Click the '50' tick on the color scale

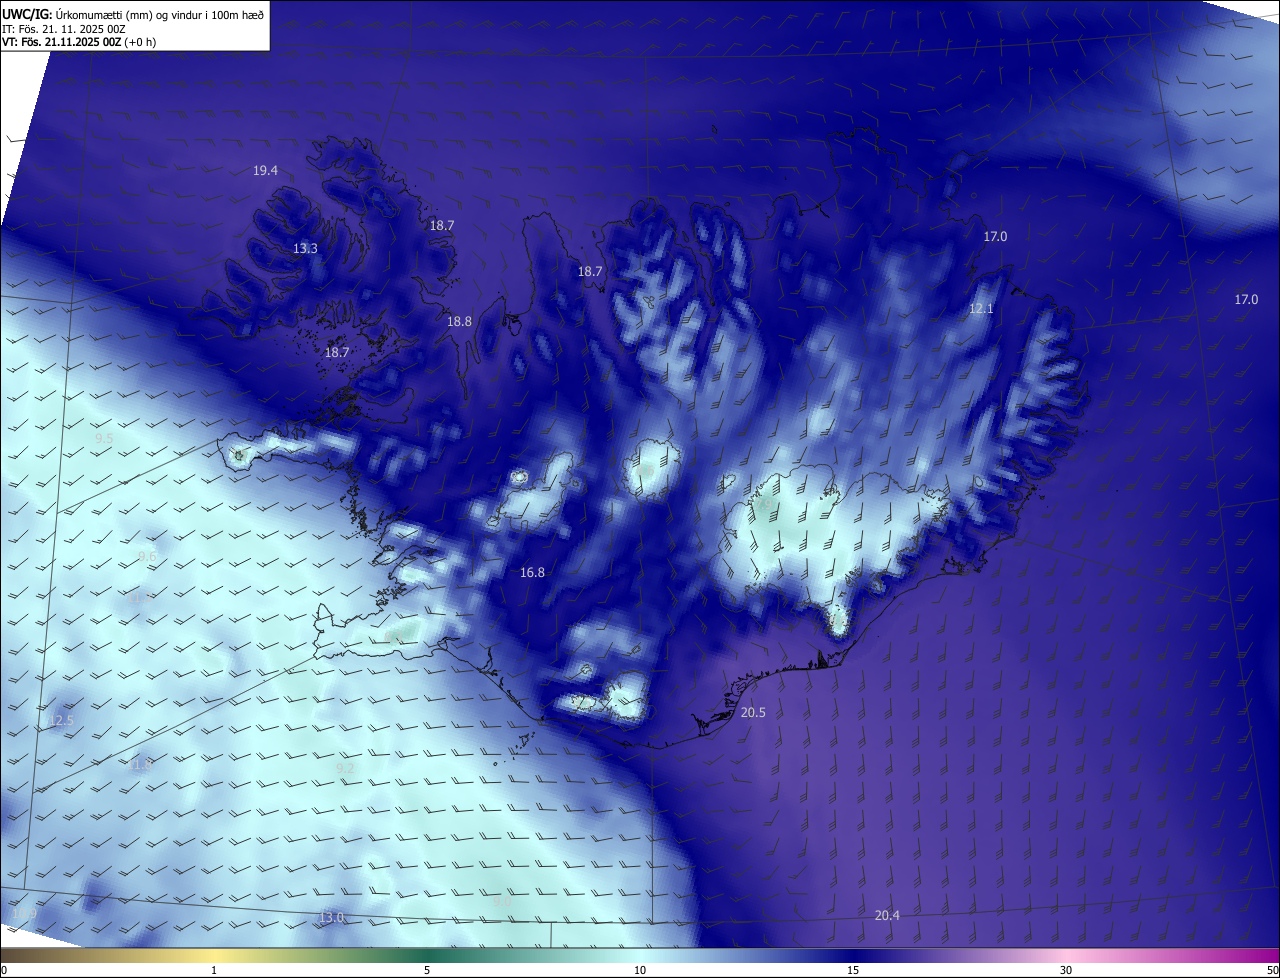[1272, 970]
